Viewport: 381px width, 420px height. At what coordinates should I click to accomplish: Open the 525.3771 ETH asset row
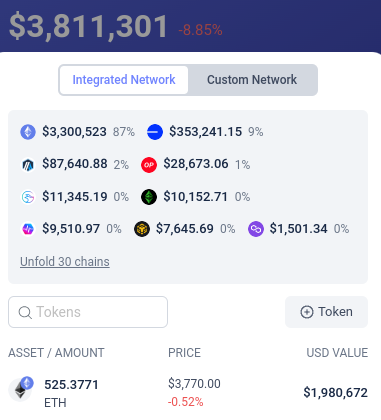pos(188,393)
